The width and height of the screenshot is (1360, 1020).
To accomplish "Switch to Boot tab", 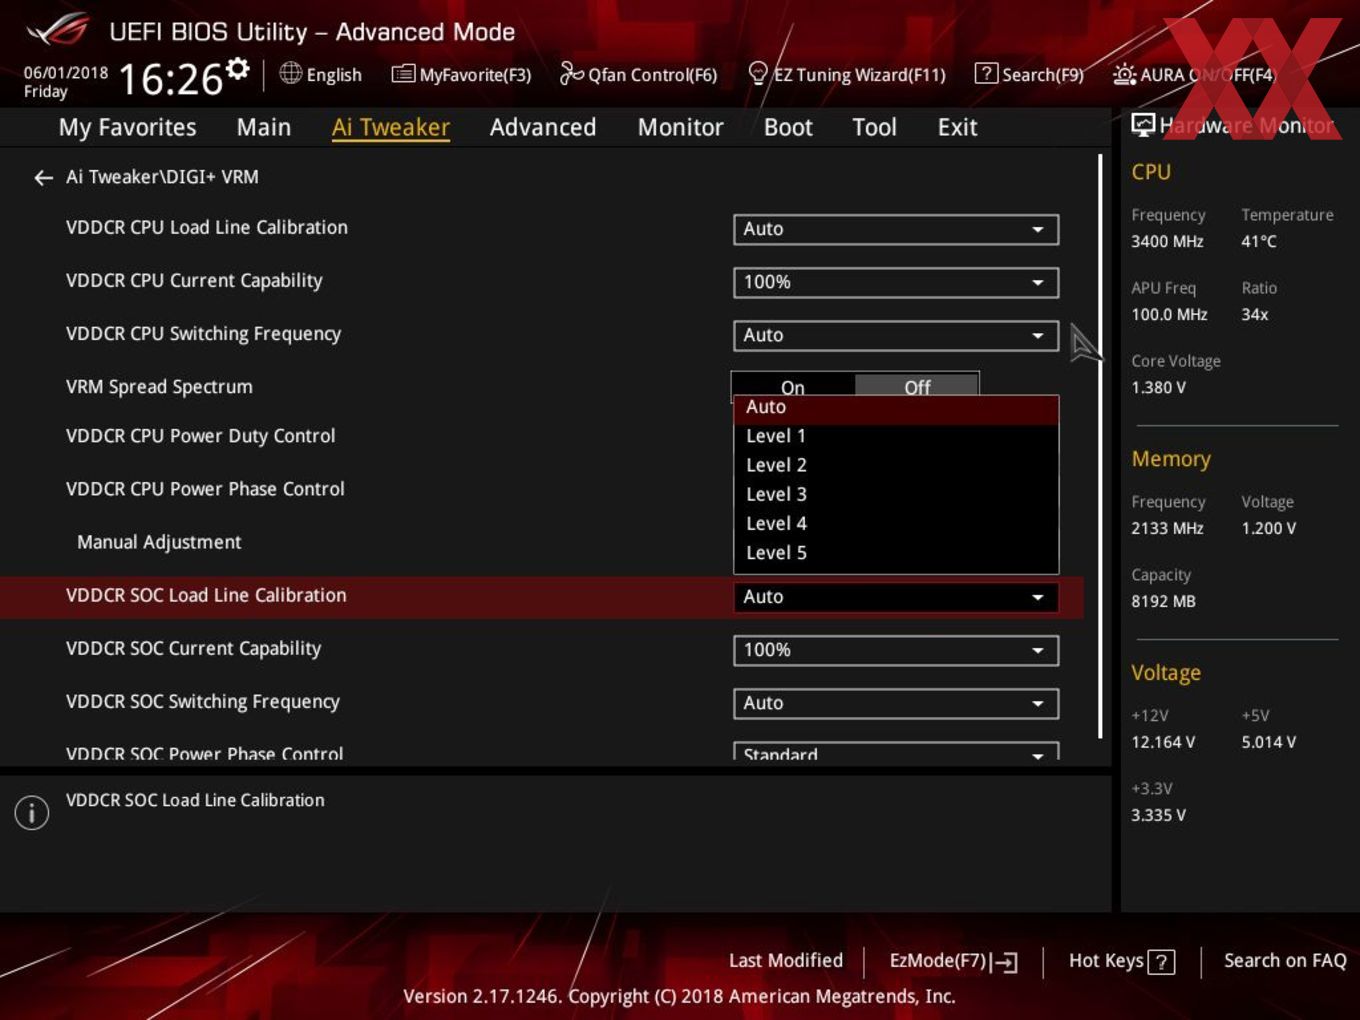I will pyautogui.click(x=788, y=128).
